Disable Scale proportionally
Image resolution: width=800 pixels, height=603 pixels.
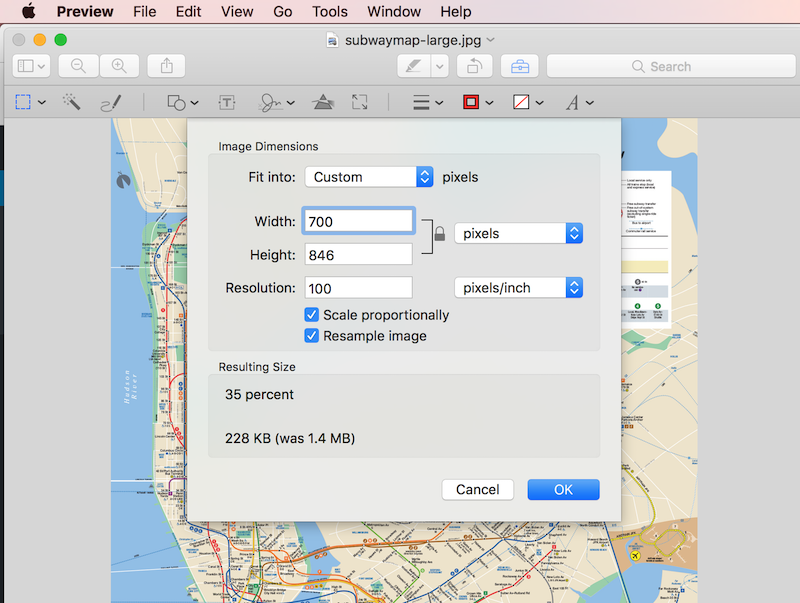point(311,314)
